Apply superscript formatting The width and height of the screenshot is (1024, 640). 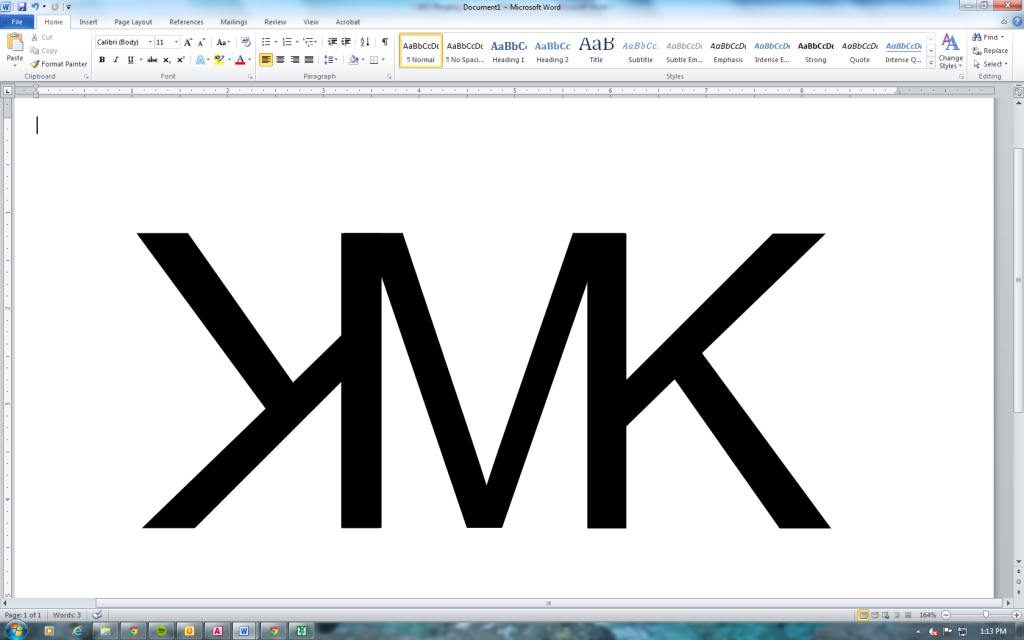181,60
